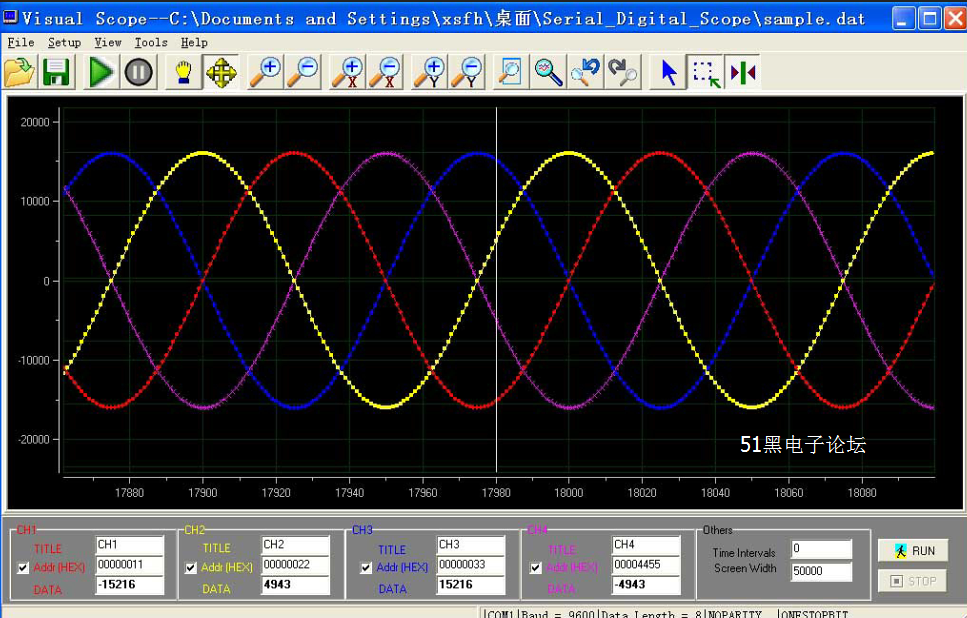Click the Y-axis label 20000
This screenshot has height=618, width=967.
[x=35, y=122]
